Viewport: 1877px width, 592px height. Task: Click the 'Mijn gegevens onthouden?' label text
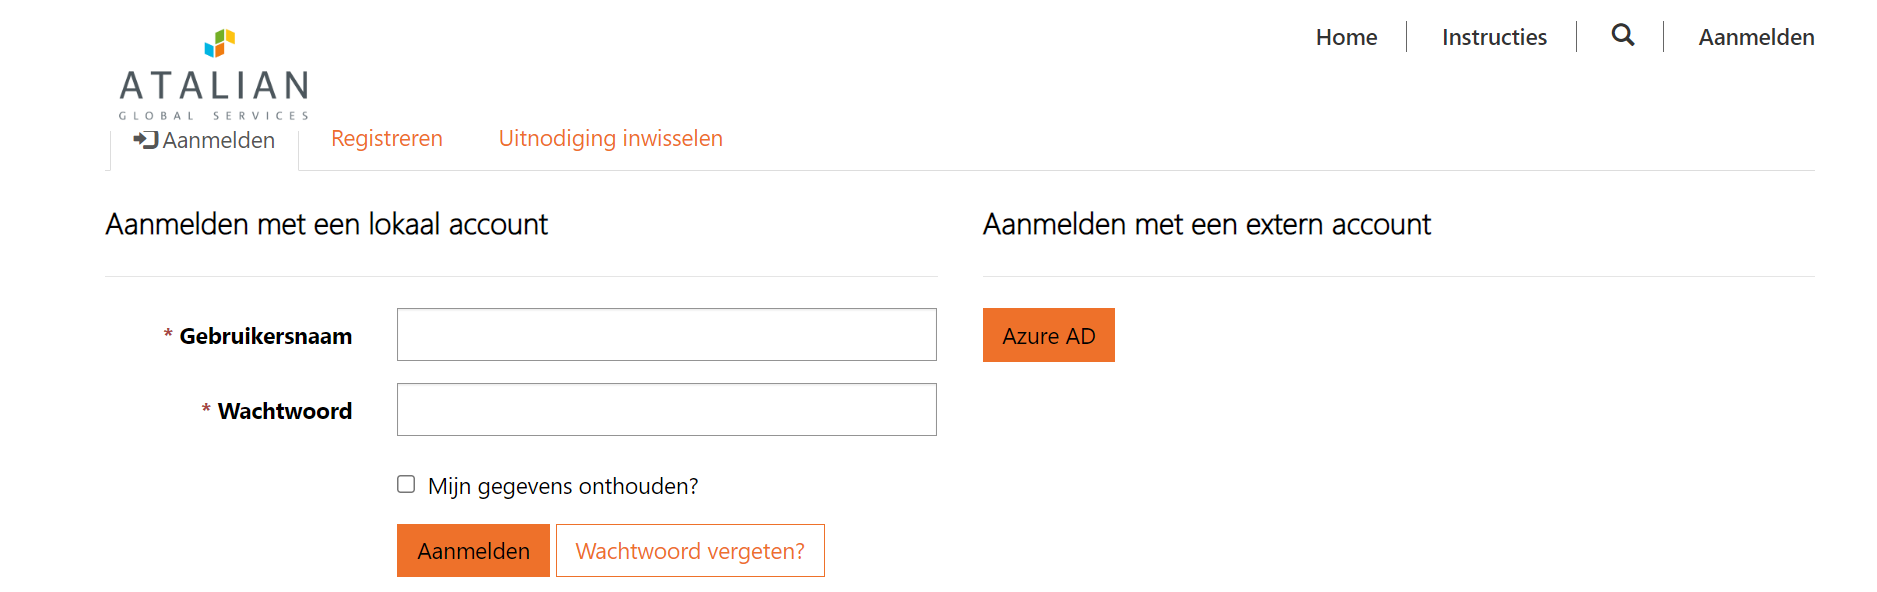click(563, 486)
